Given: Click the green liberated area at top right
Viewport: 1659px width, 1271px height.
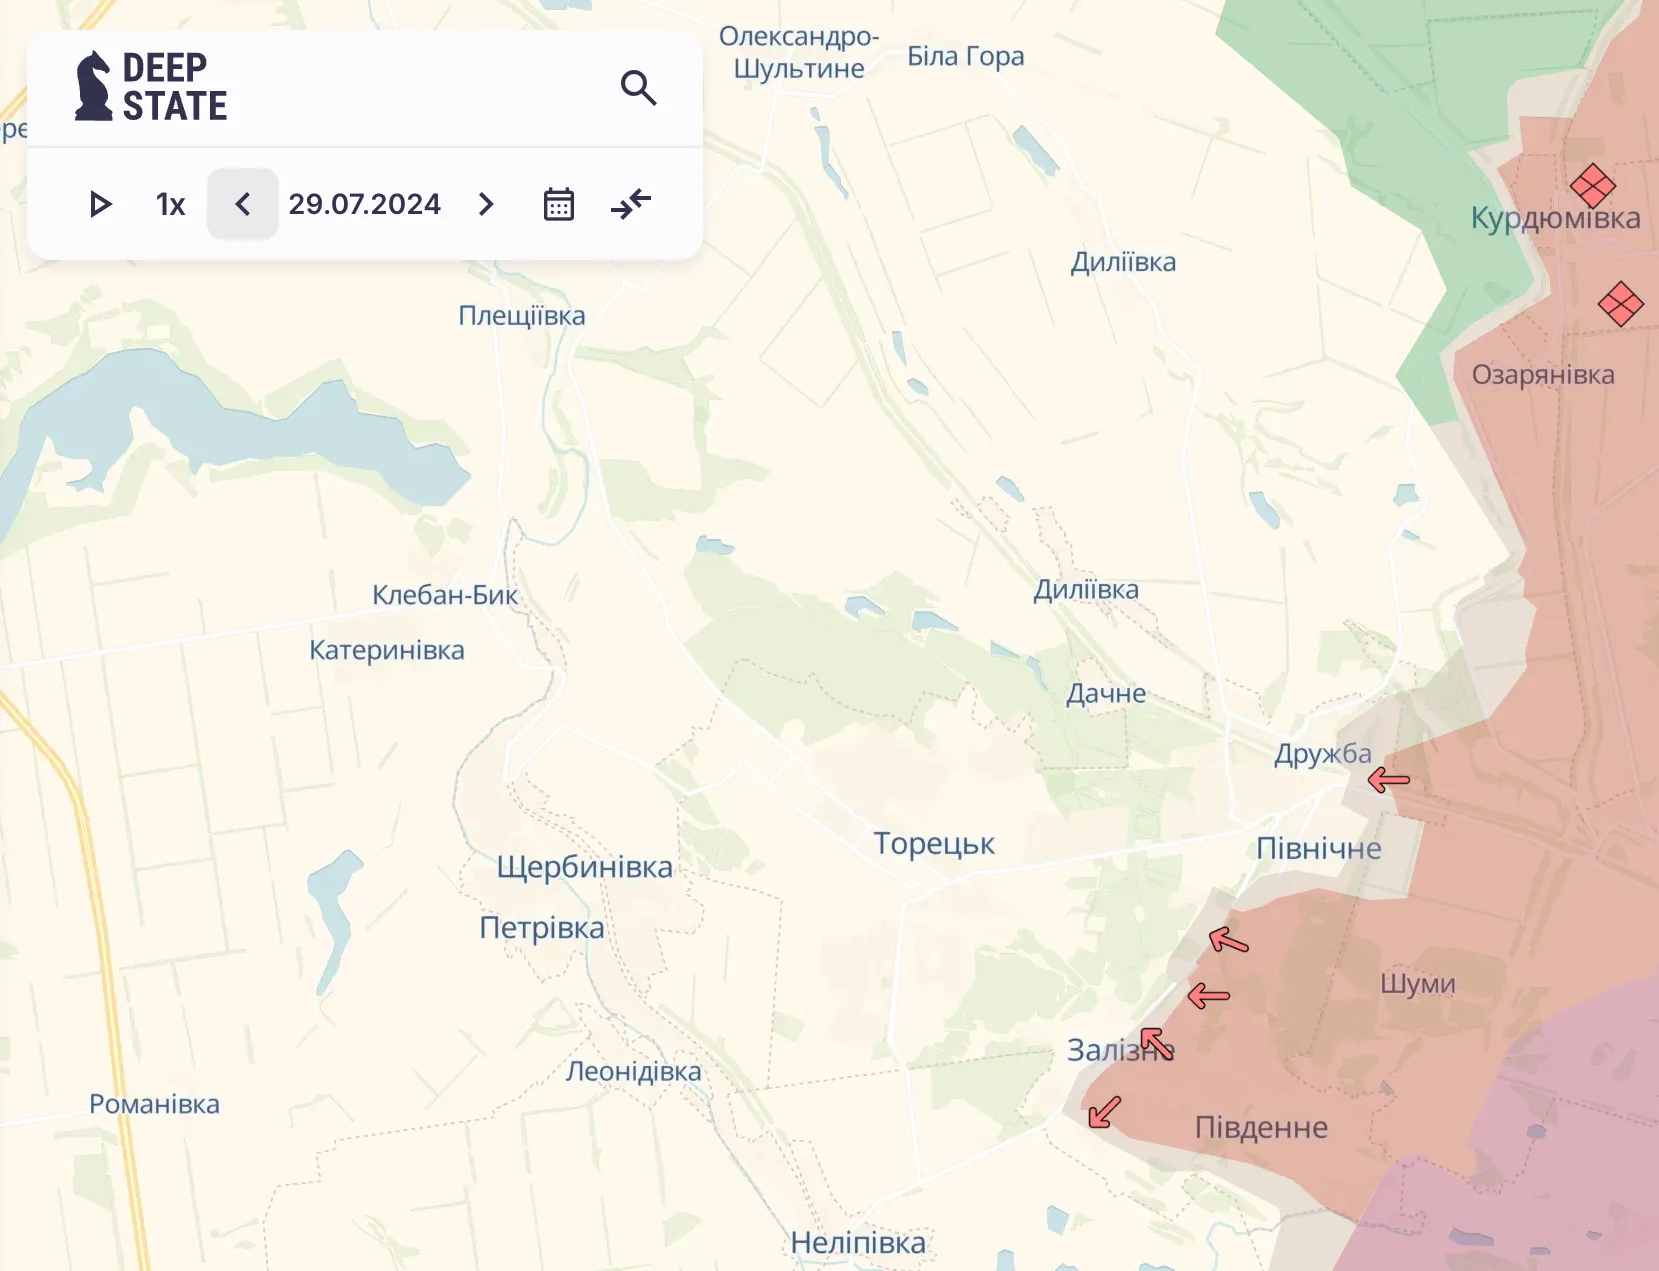Looking at the screenshot, I should pyautogui.click(x=1400, y=100).
